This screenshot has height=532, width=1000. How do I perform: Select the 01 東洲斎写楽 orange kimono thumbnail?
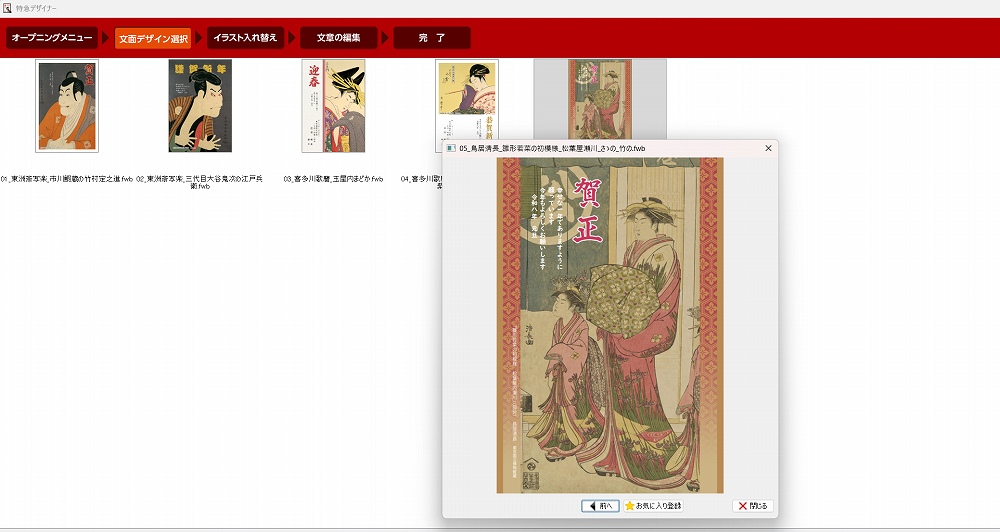tap(67, 105)
